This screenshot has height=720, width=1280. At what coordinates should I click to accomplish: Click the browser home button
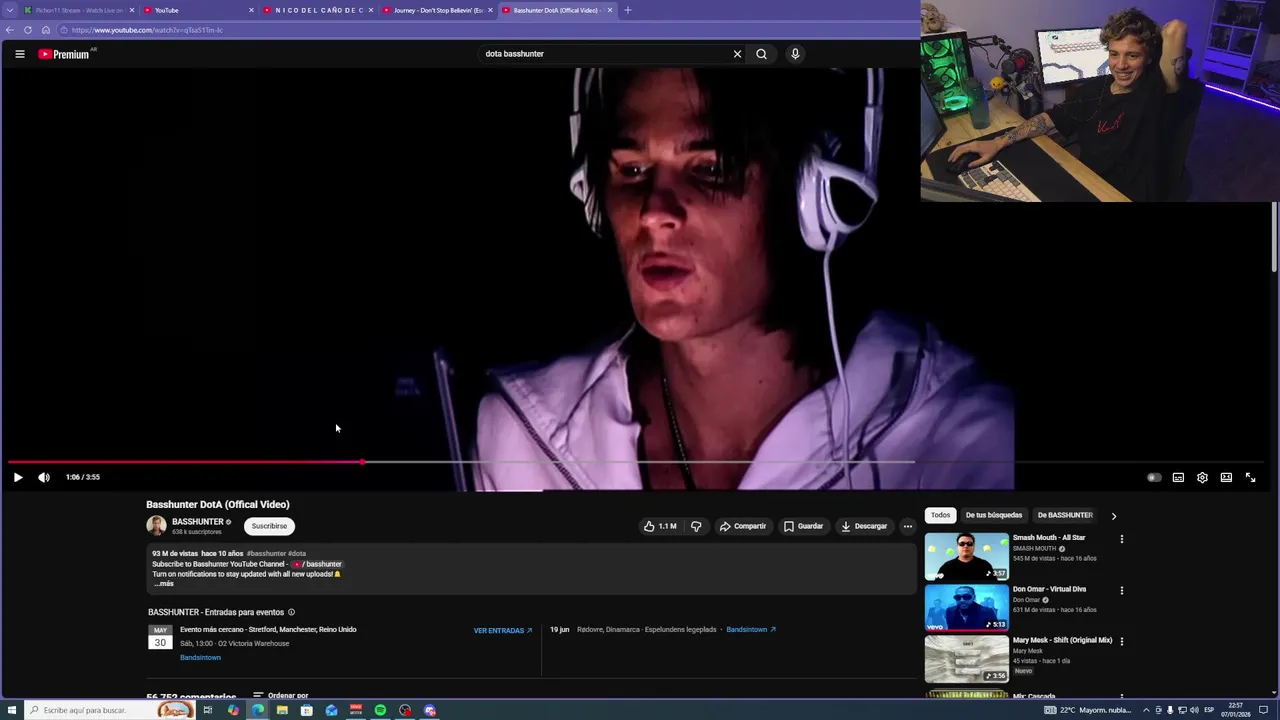point(45,30)
